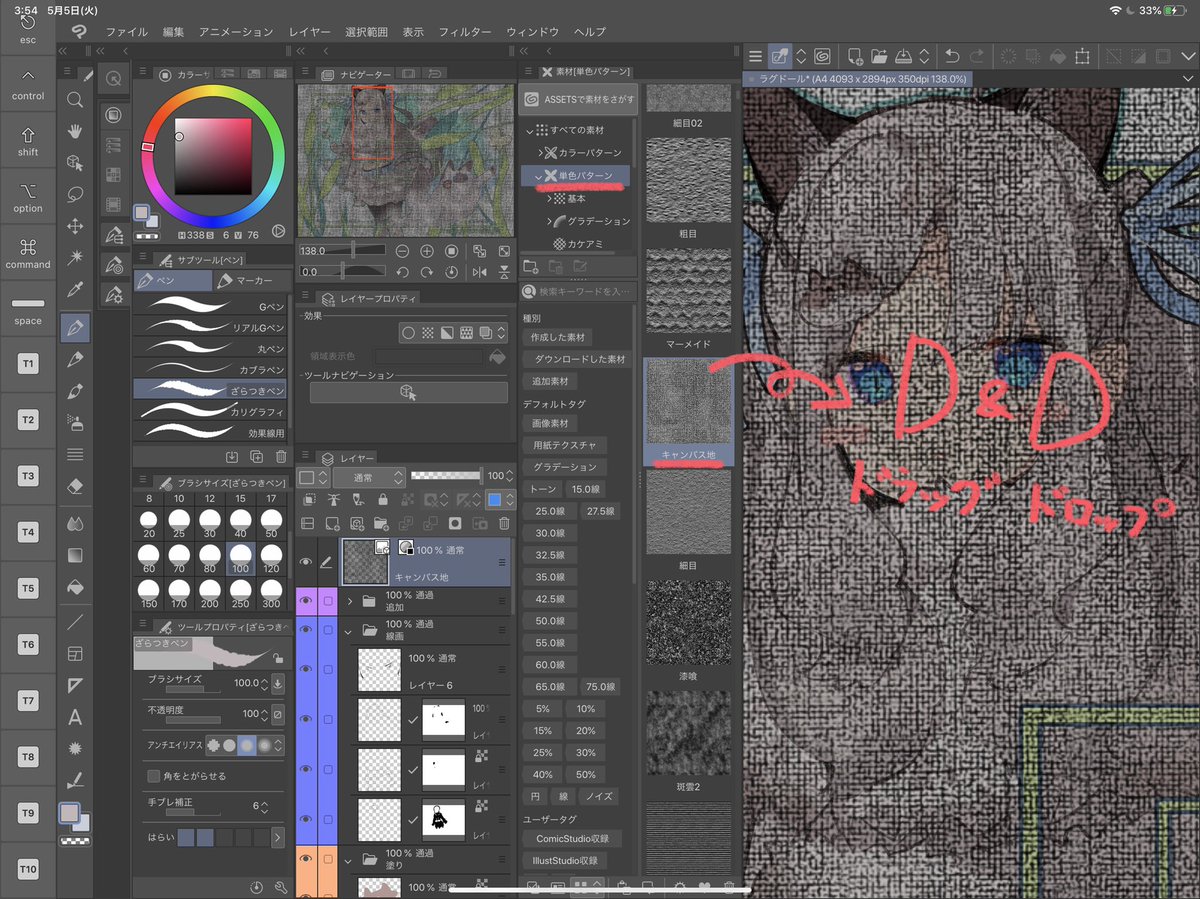
Task: Open the フィルター menu
Action: pyautogui.click(x=464, y=32)
